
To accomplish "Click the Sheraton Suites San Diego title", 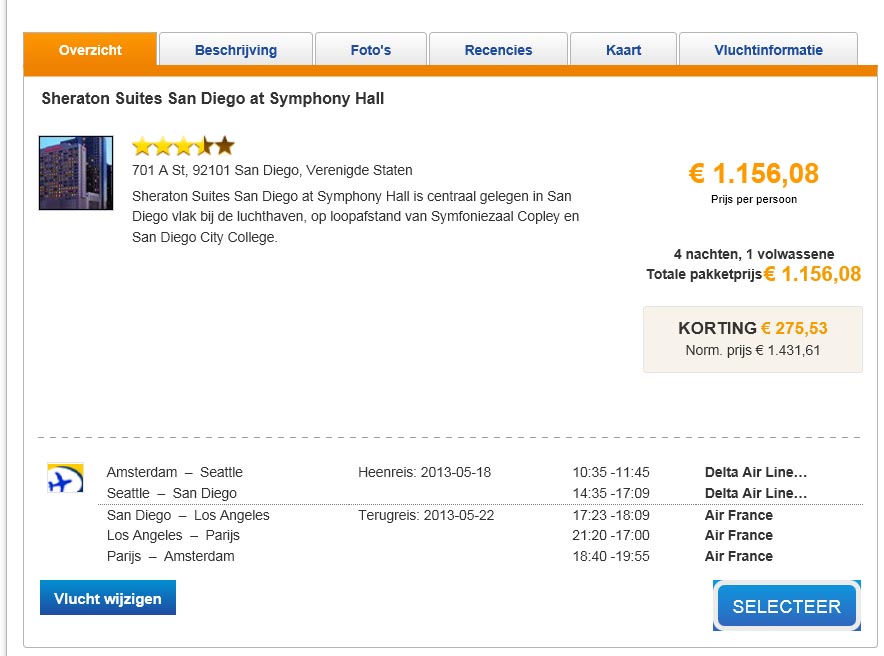I will (x=213, y=99).
